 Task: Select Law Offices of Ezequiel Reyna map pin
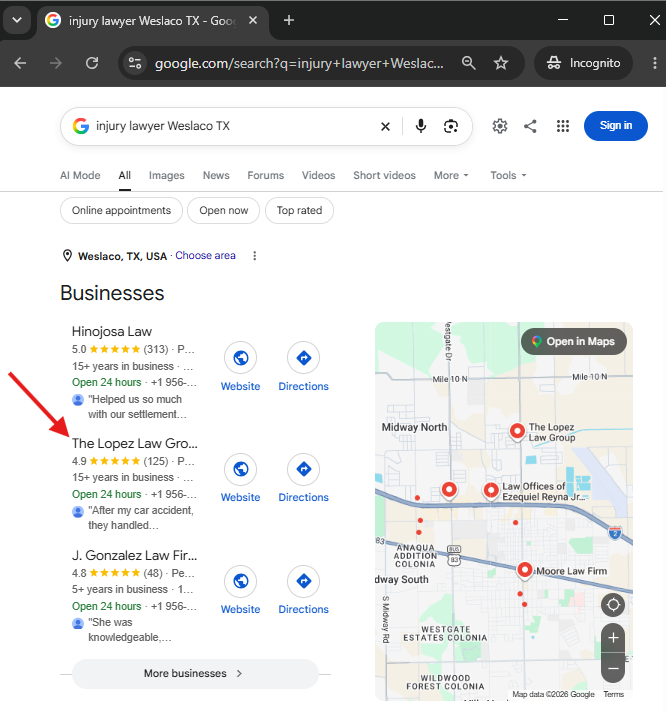[491, 492]
